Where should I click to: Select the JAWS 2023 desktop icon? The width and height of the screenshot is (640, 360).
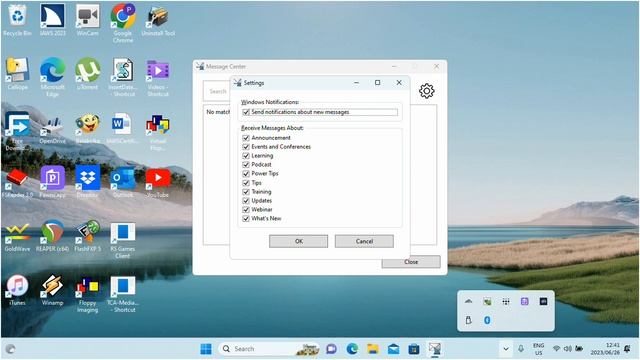(53, 20)
